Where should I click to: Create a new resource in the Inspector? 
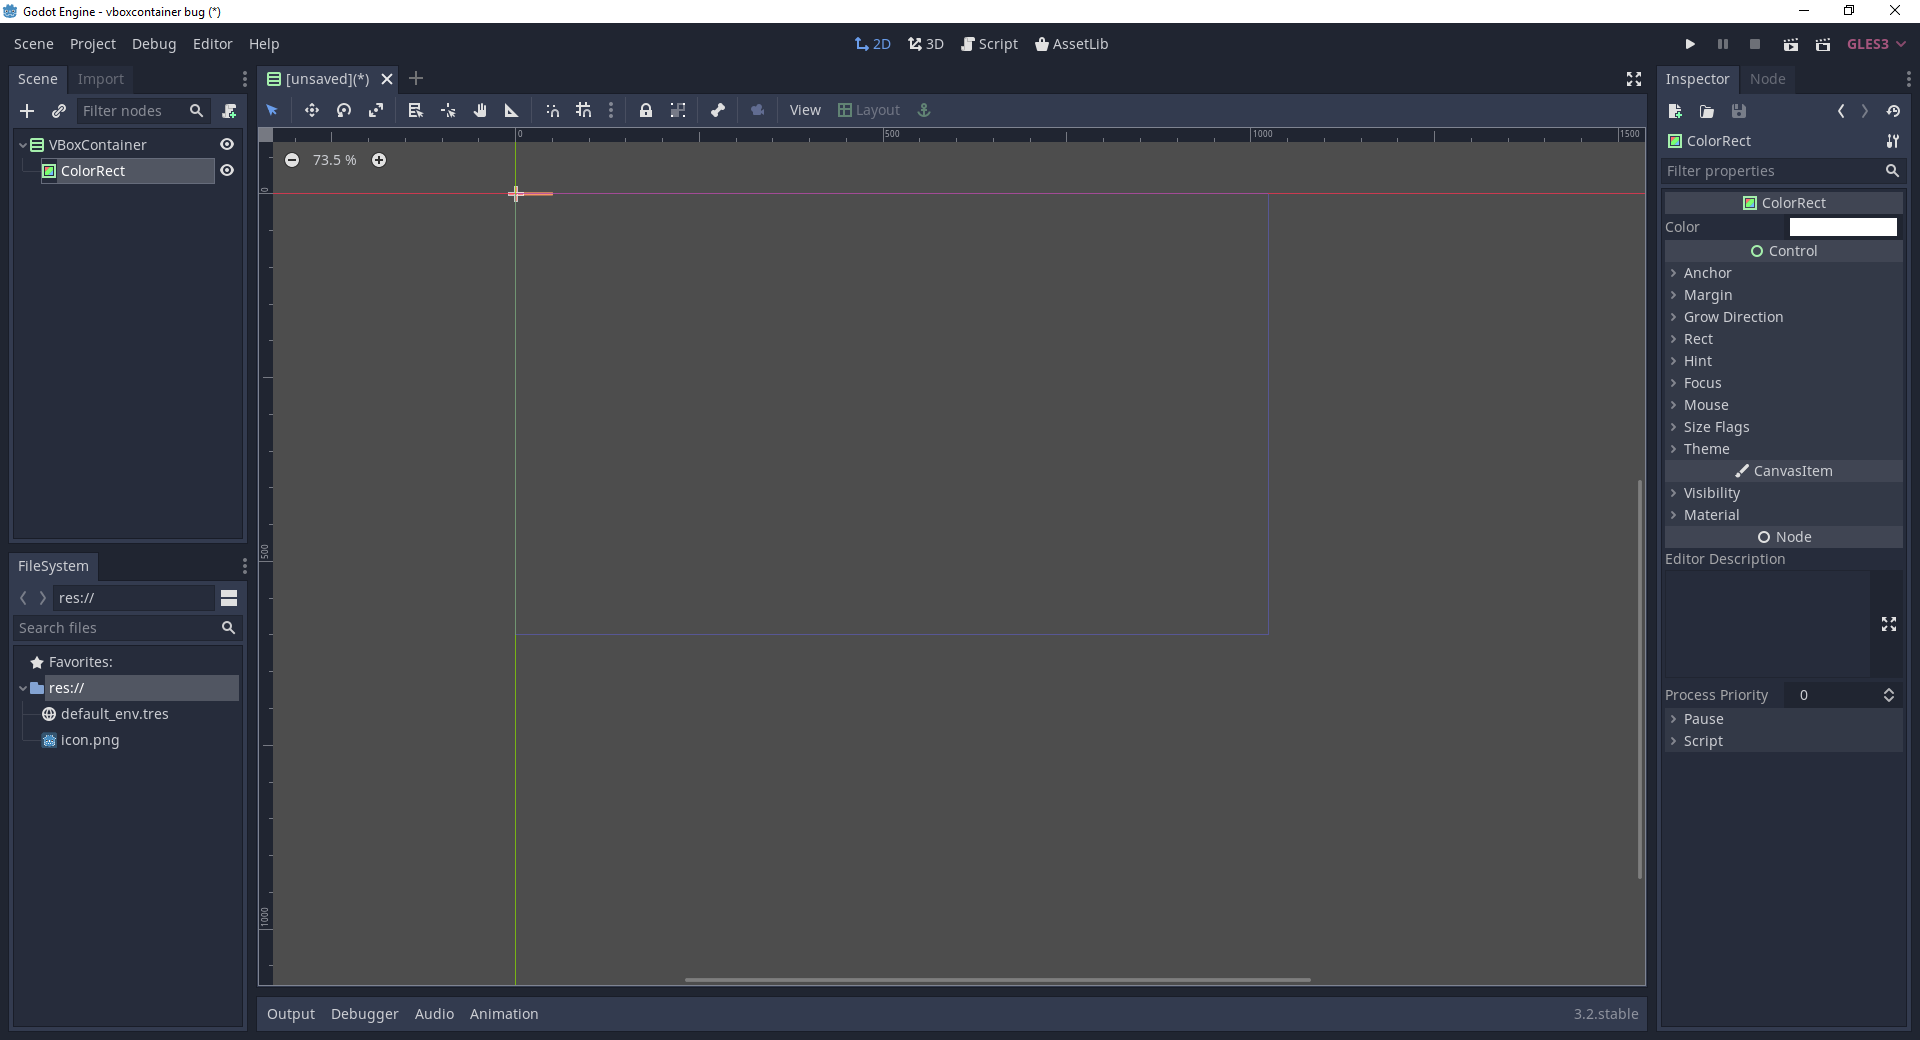tap(1674, 111)
